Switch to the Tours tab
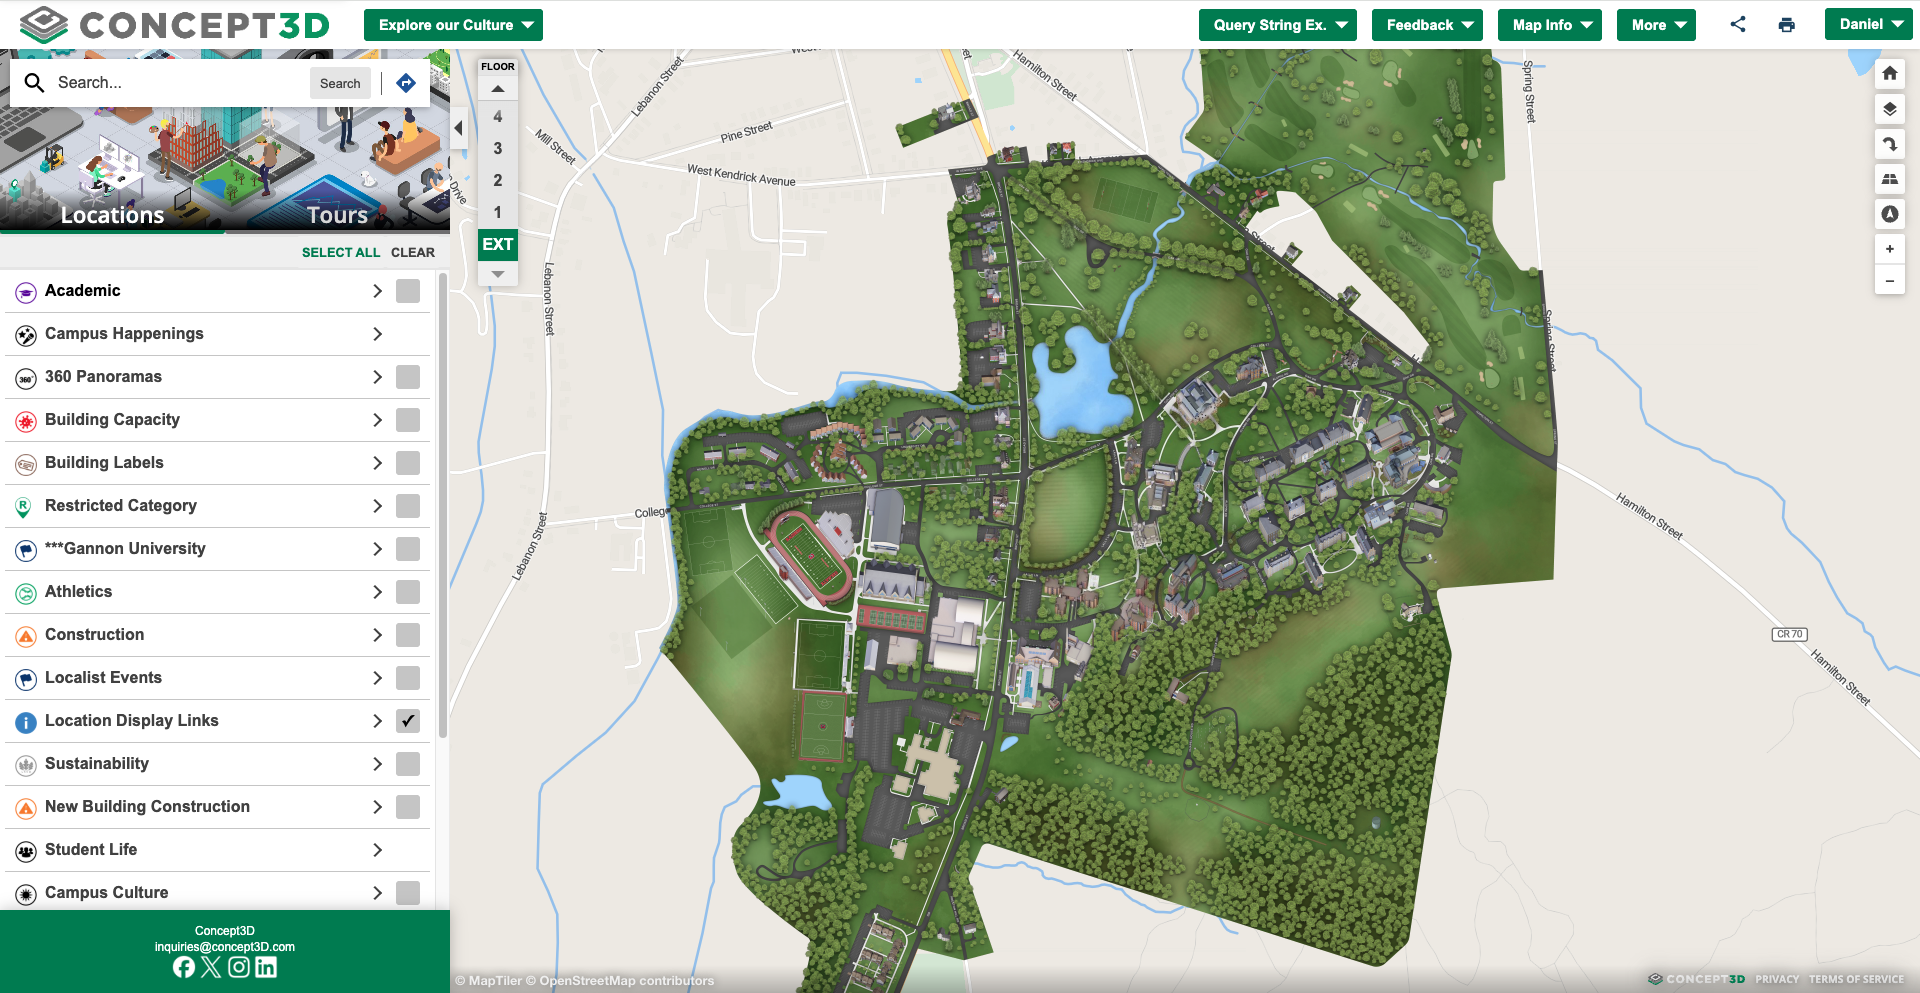The image size is (1920, 993). [x=337, y=215]
